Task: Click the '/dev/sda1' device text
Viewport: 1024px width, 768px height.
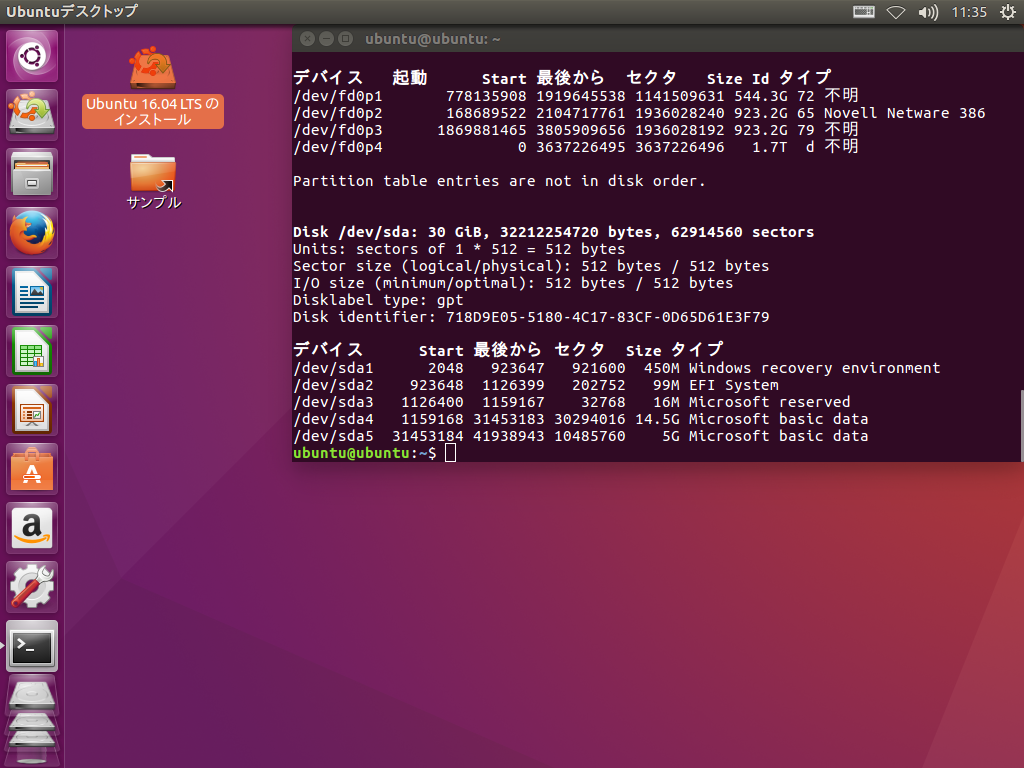Action: pyautogui.click(x=333, y=368)
